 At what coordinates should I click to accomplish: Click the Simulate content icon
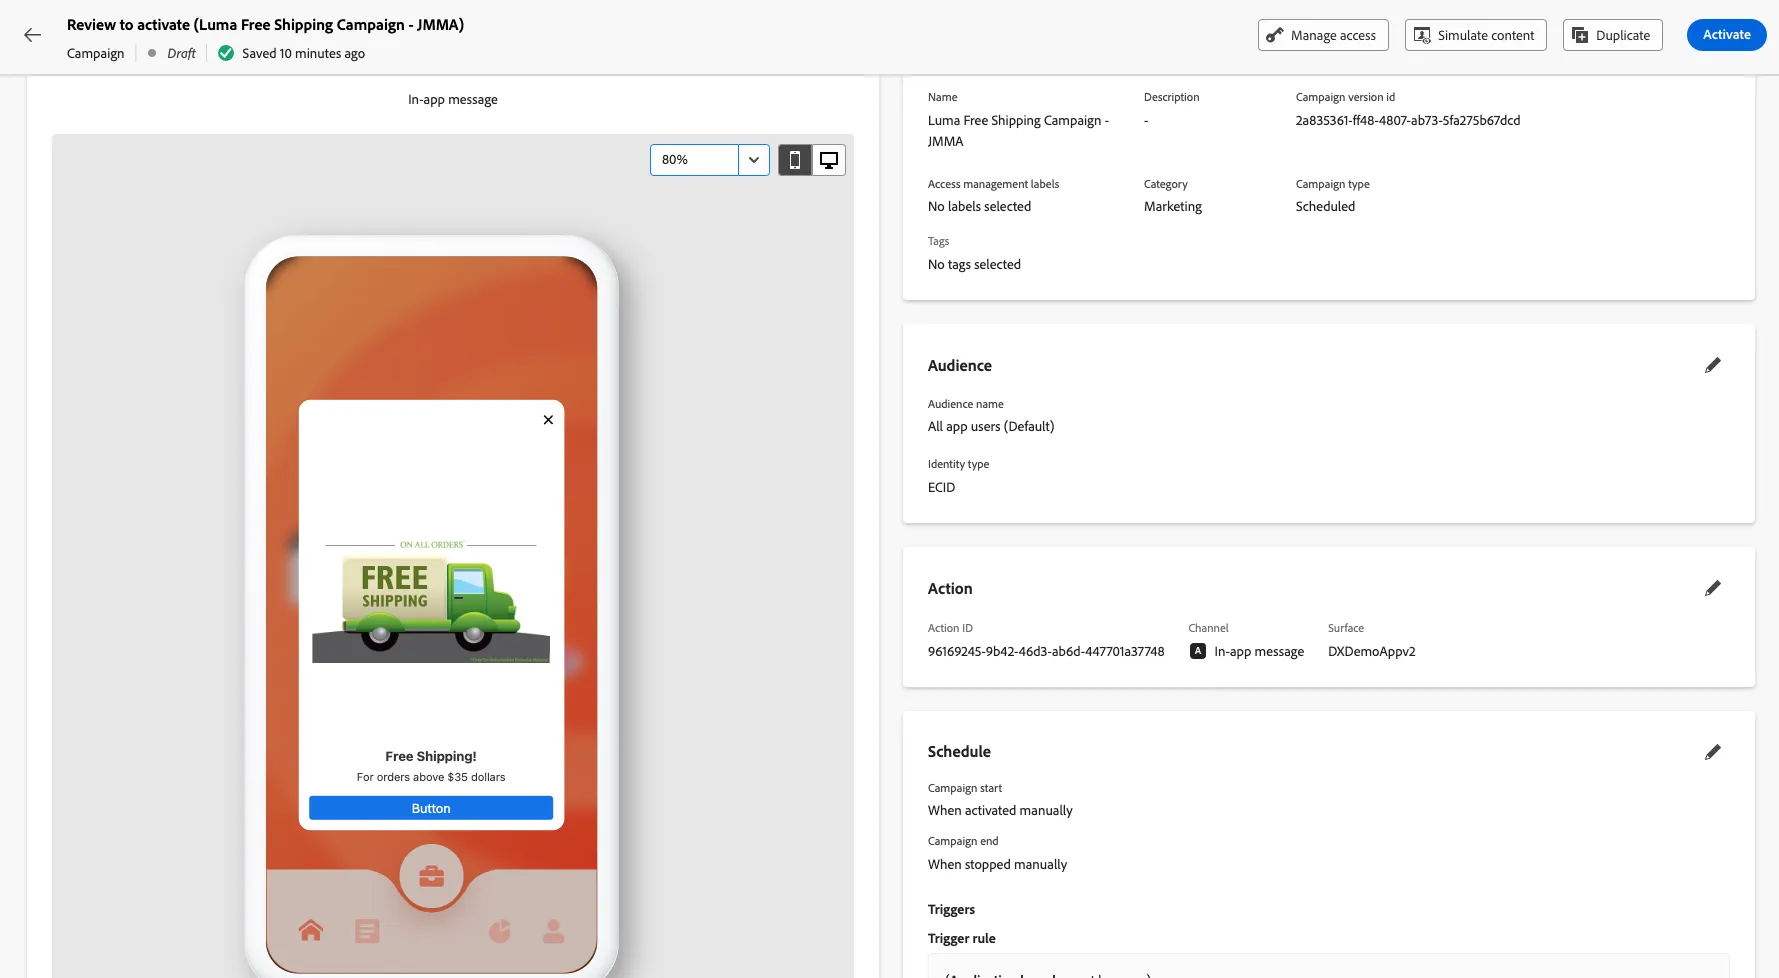coord(1422,35)
